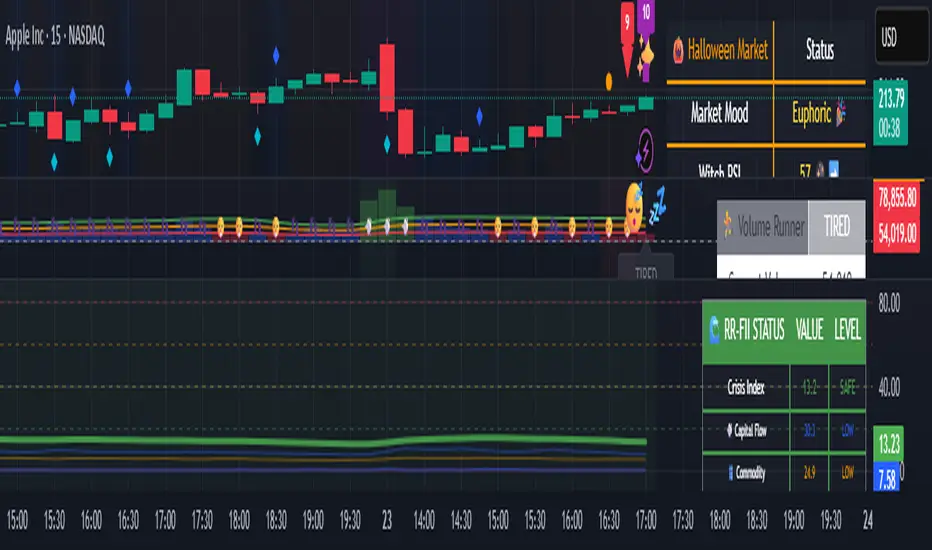Screen dimensions: 932x550
Task: Click the Status column header
Action: coord(820,51)
